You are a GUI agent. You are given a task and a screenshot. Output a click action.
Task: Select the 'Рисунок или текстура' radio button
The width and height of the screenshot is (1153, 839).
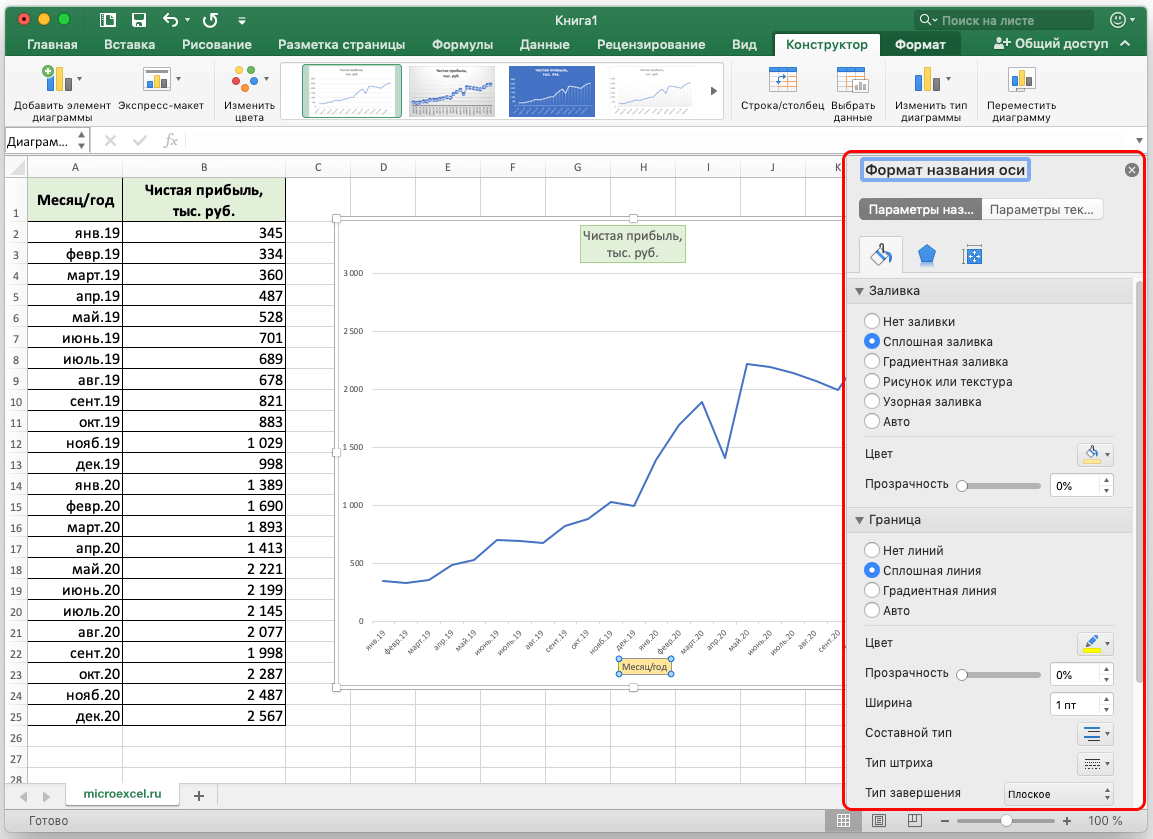point(871,381)
